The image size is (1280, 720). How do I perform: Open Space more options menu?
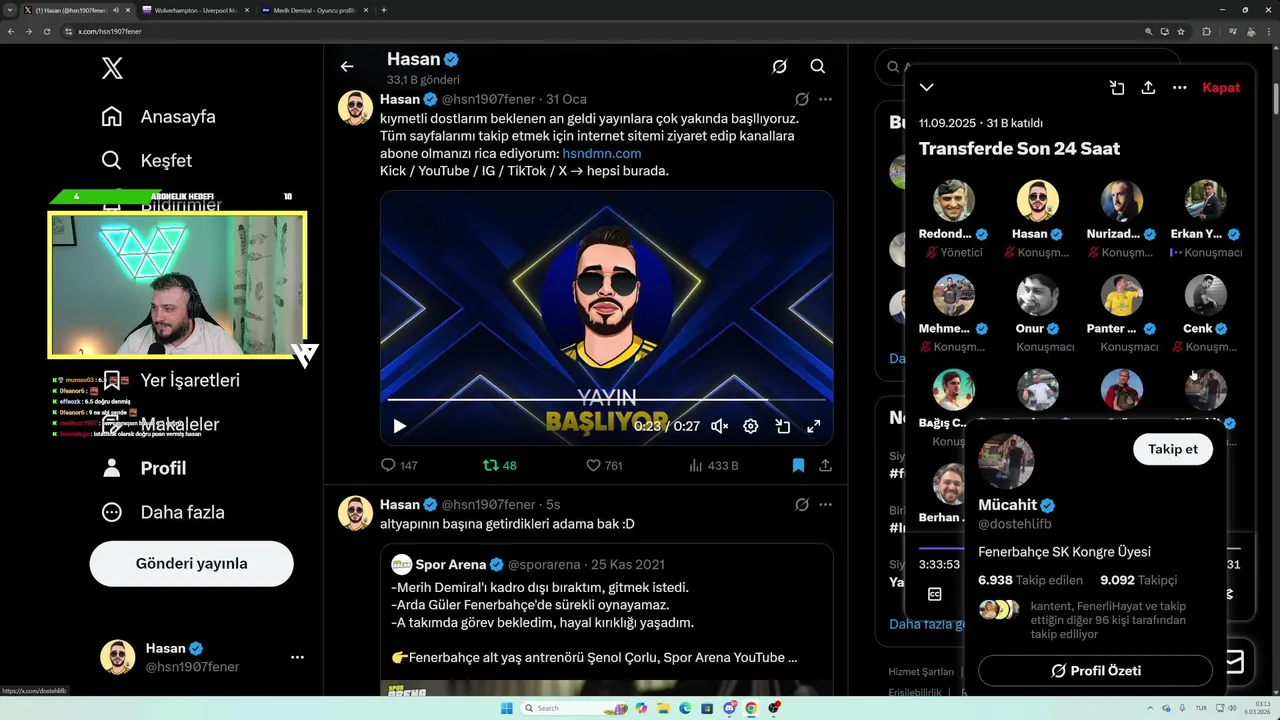point(1180,88)
